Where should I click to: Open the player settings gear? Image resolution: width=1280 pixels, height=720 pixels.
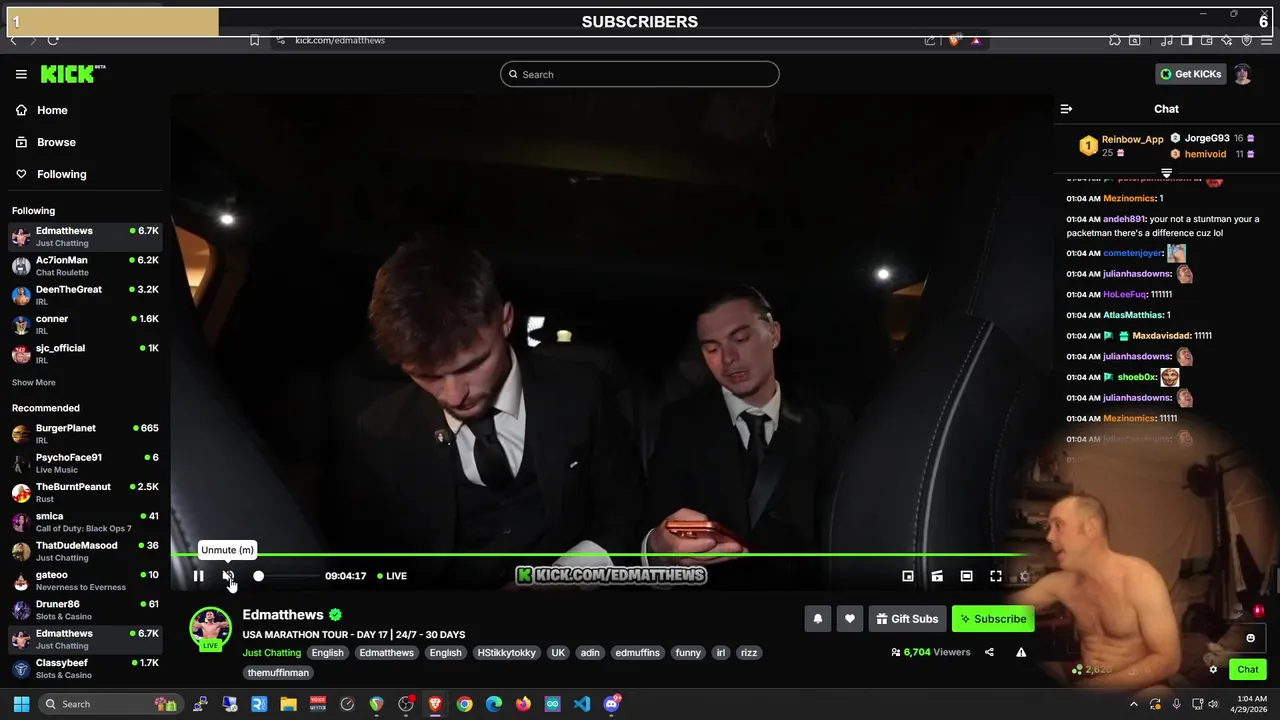(1024, 576)
